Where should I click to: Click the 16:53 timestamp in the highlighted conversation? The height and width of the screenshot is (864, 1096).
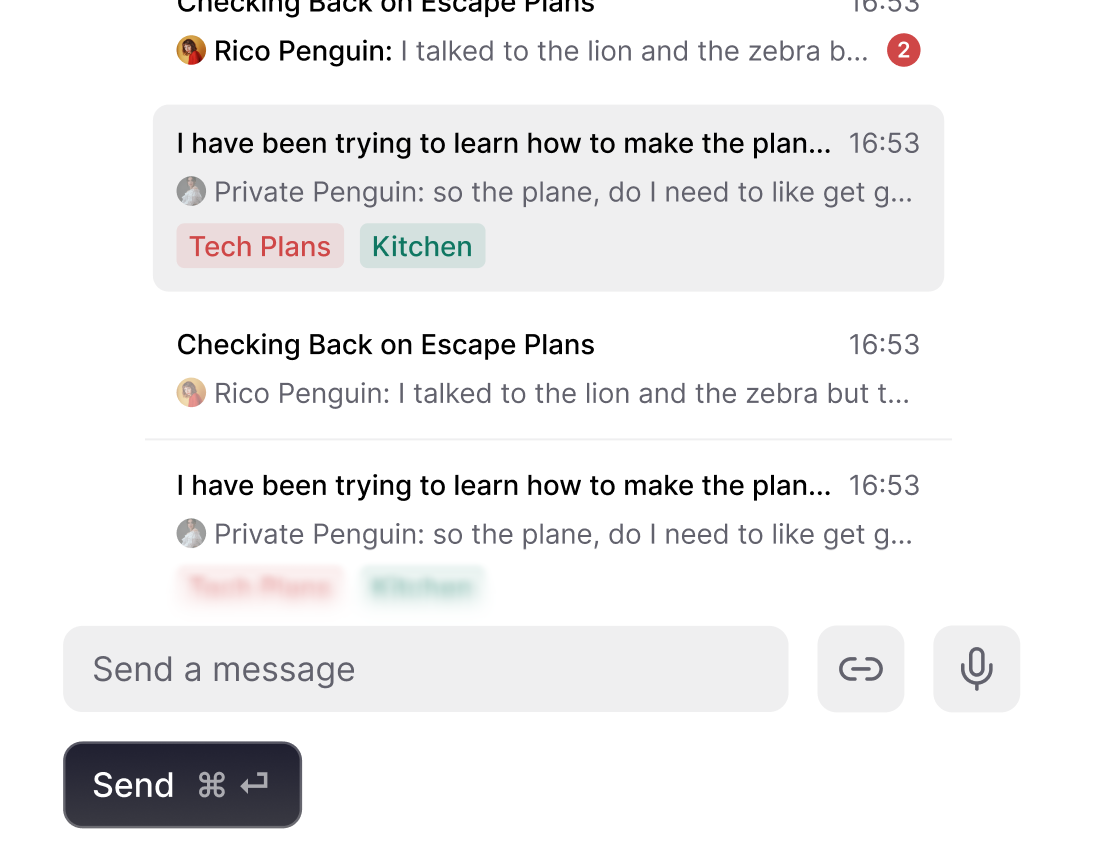884,144
